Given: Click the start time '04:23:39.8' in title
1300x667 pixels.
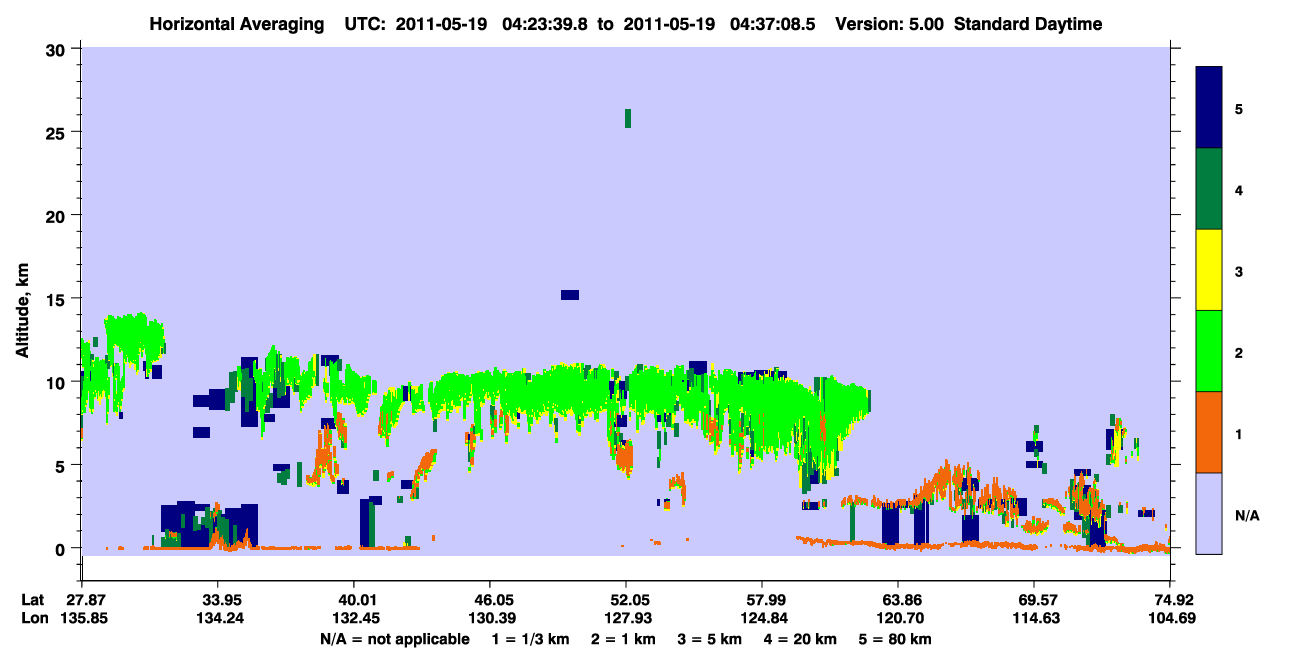Looking at the screenshot, I should (546, 24).
